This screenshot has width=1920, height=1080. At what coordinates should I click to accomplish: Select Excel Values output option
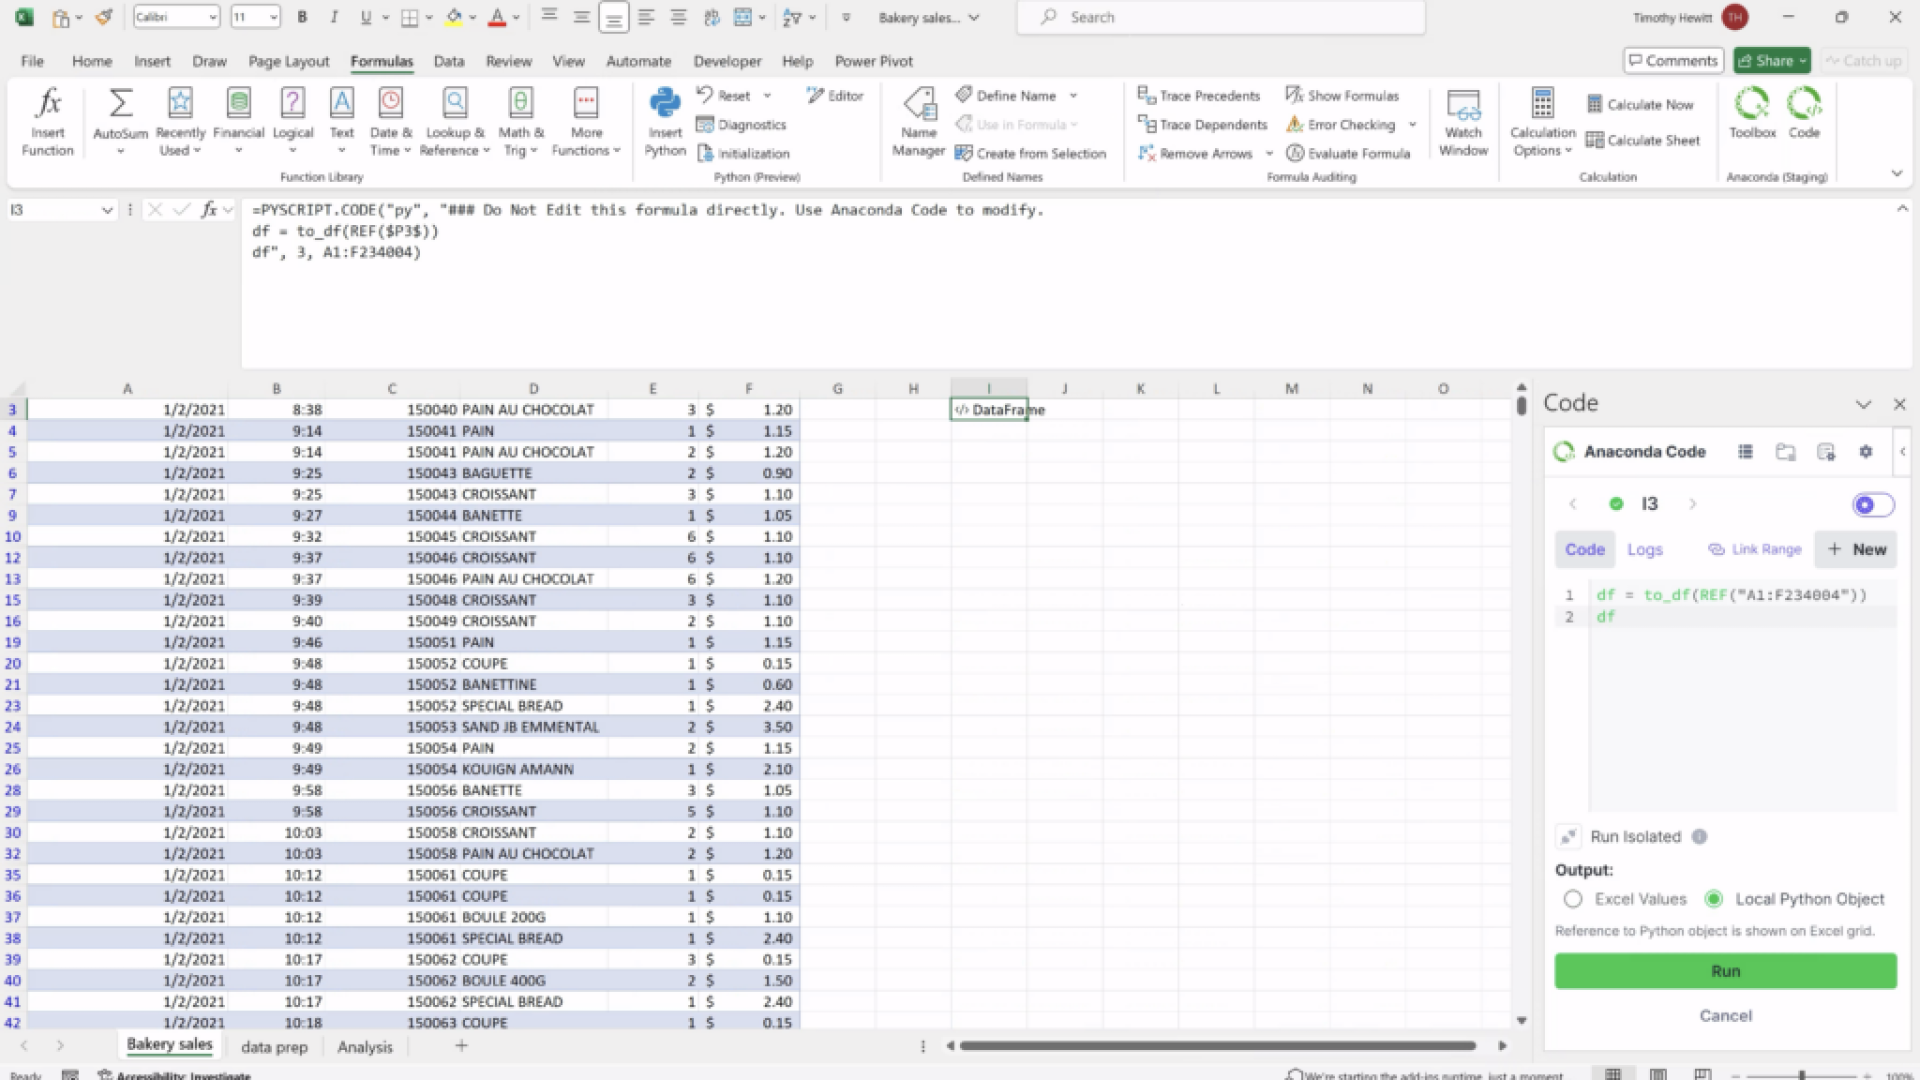1573,899
